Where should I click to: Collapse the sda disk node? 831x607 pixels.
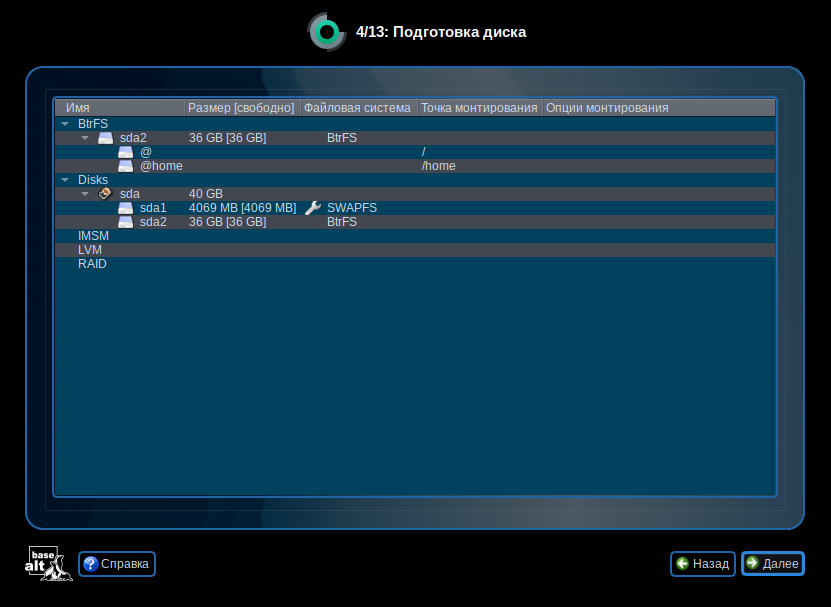coord(85,194)
